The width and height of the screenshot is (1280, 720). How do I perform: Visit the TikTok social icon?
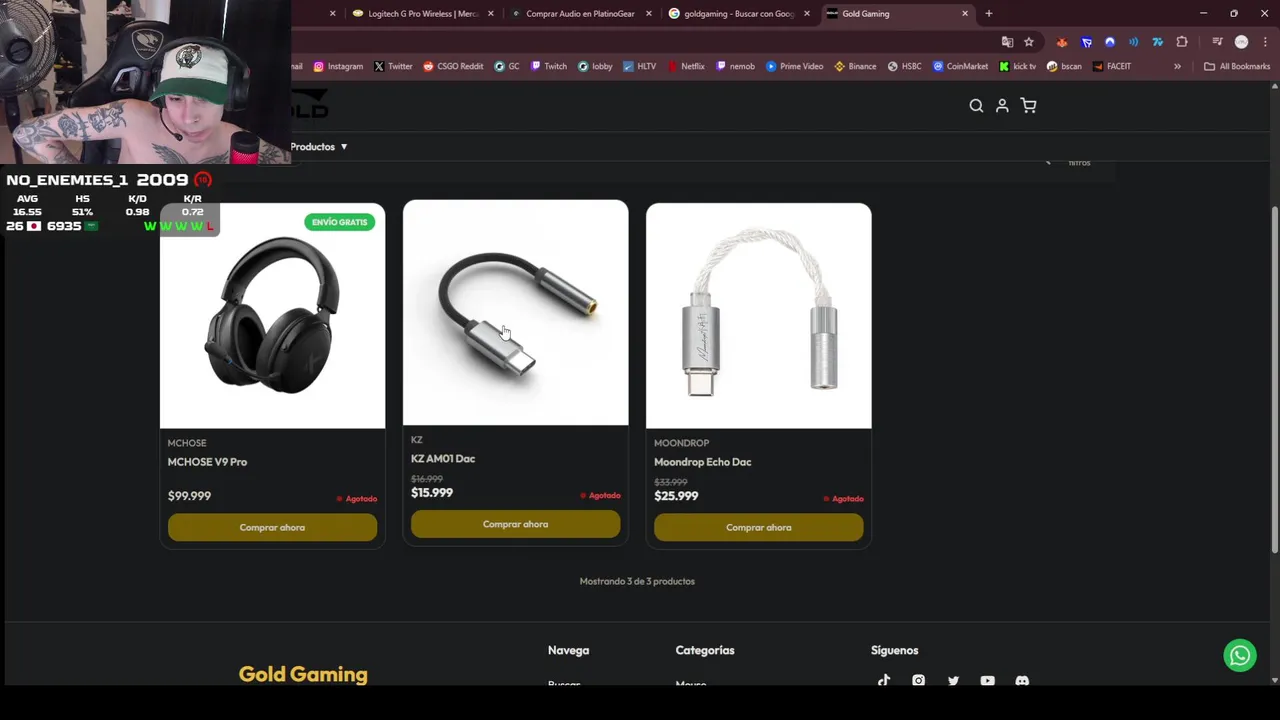point(884,681)
